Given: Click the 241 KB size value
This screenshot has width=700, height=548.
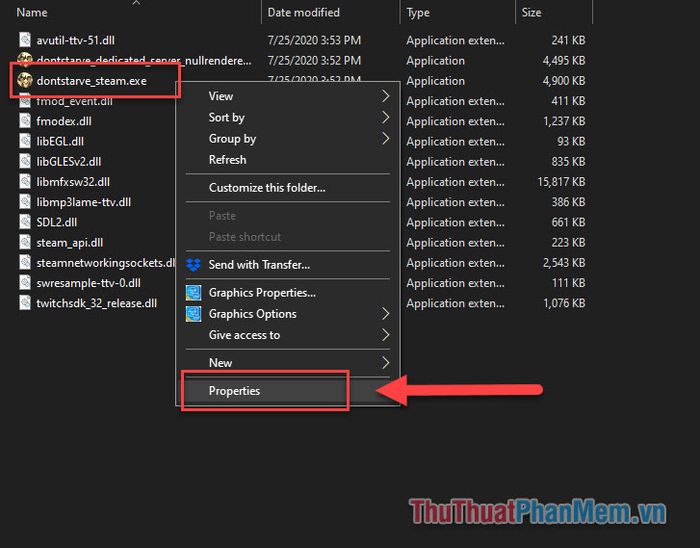Looking at the screenshot, I should [x=568, y=40].
